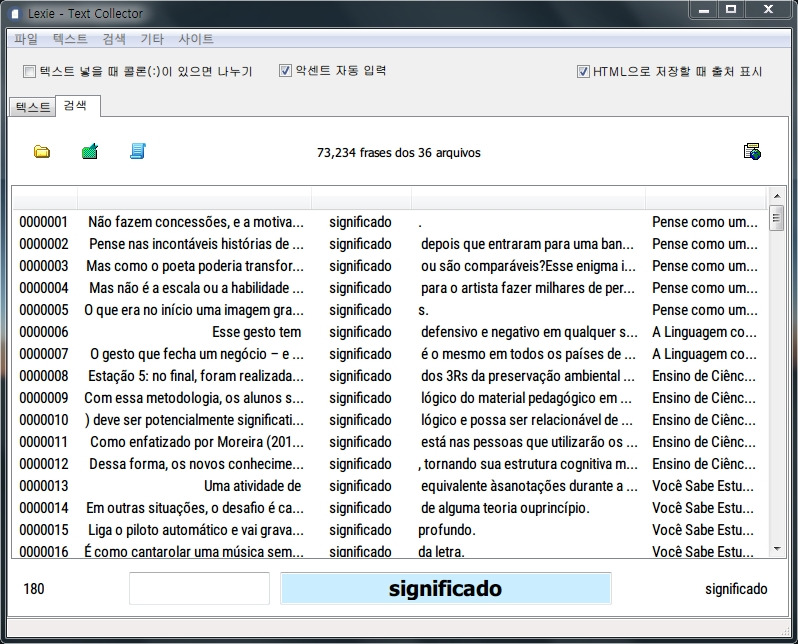The image size is (798, 644).
Task: Open the 사이트 menu
Action: [x=196, y=39]
